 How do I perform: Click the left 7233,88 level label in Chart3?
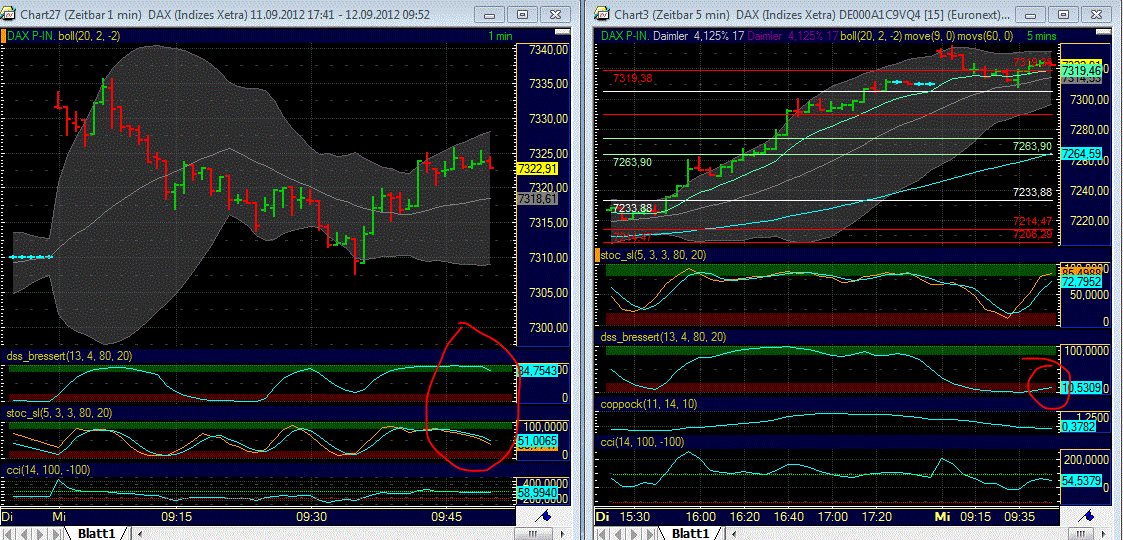coord(632,208)
